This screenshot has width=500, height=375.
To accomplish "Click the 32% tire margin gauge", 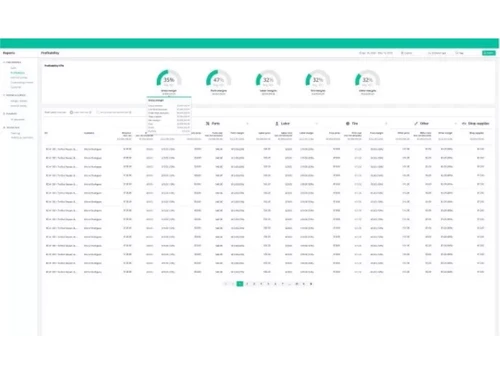I will [x=318, y=79].
